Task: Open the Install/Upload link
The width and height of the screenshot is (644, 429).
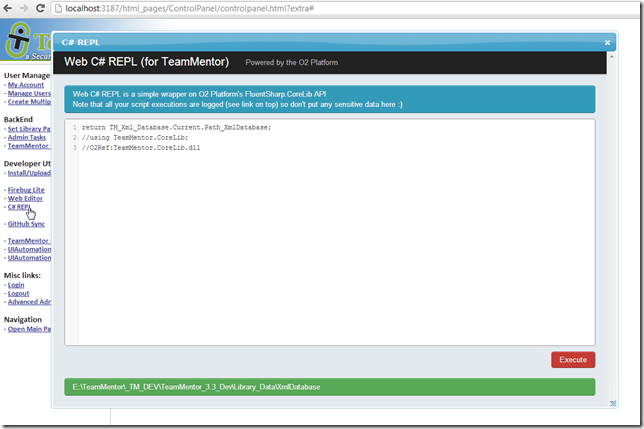Action: coord(29,173)
